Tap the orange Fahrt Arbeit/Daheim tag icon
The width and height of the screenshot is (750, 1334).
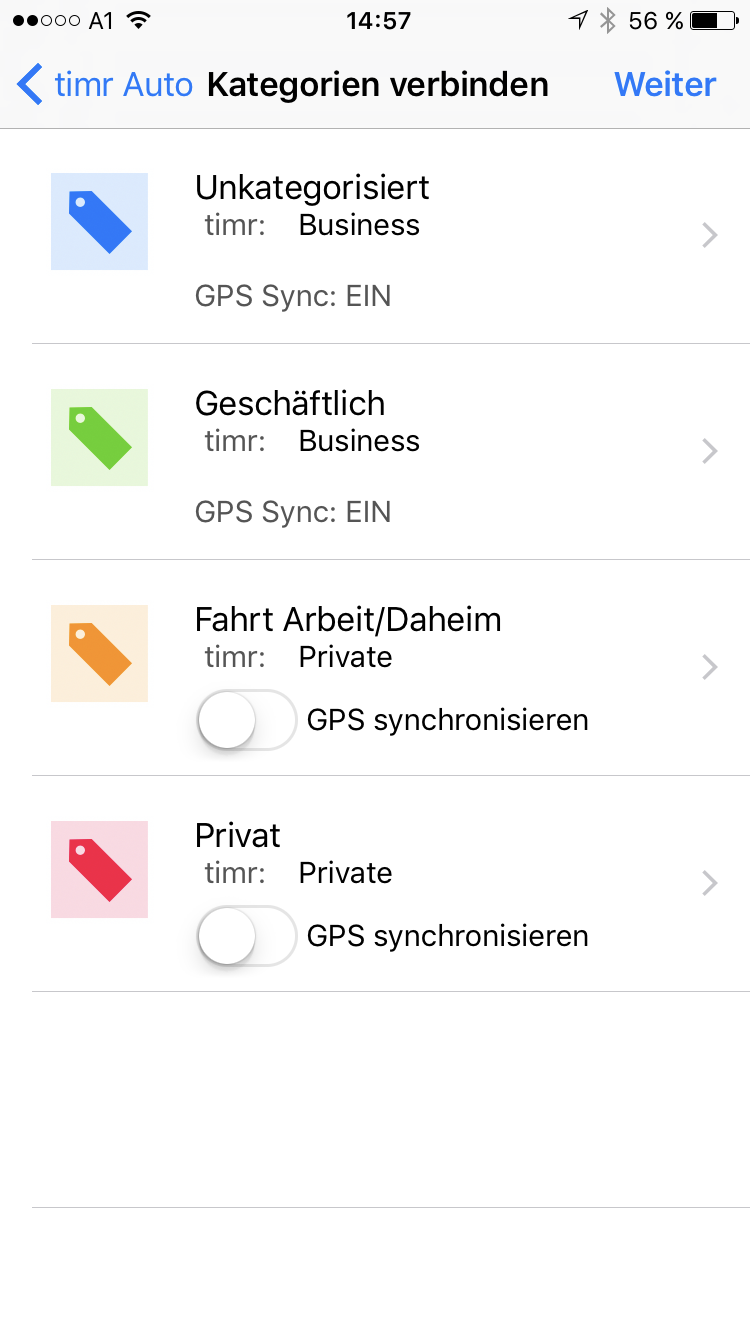click(x=99, y=653)
